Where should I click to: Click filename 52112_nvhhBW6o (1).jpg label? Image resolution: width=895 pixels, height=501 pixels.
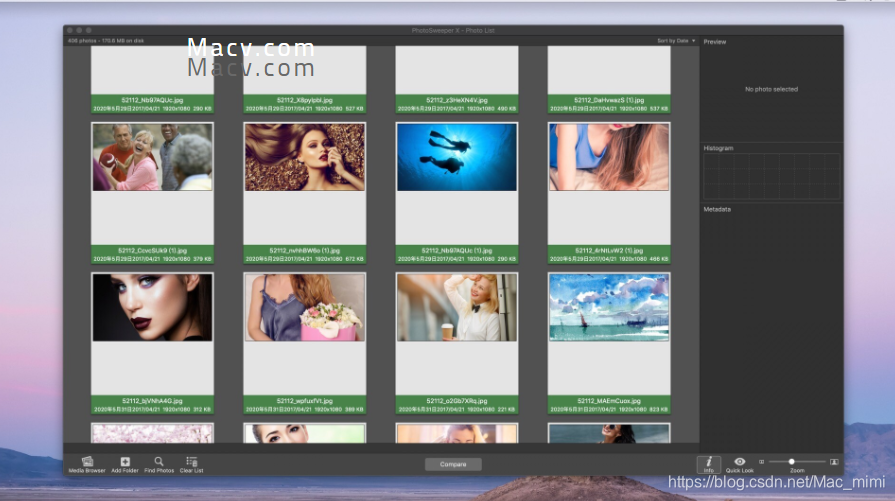[305, 250]
